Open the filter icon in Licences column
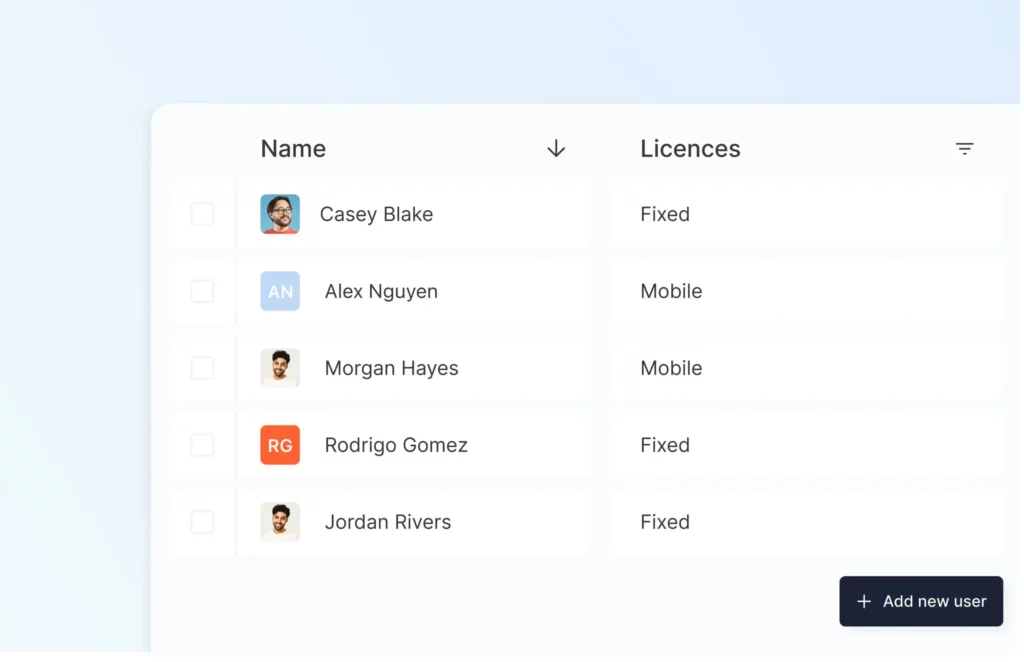 coord(964,149)
